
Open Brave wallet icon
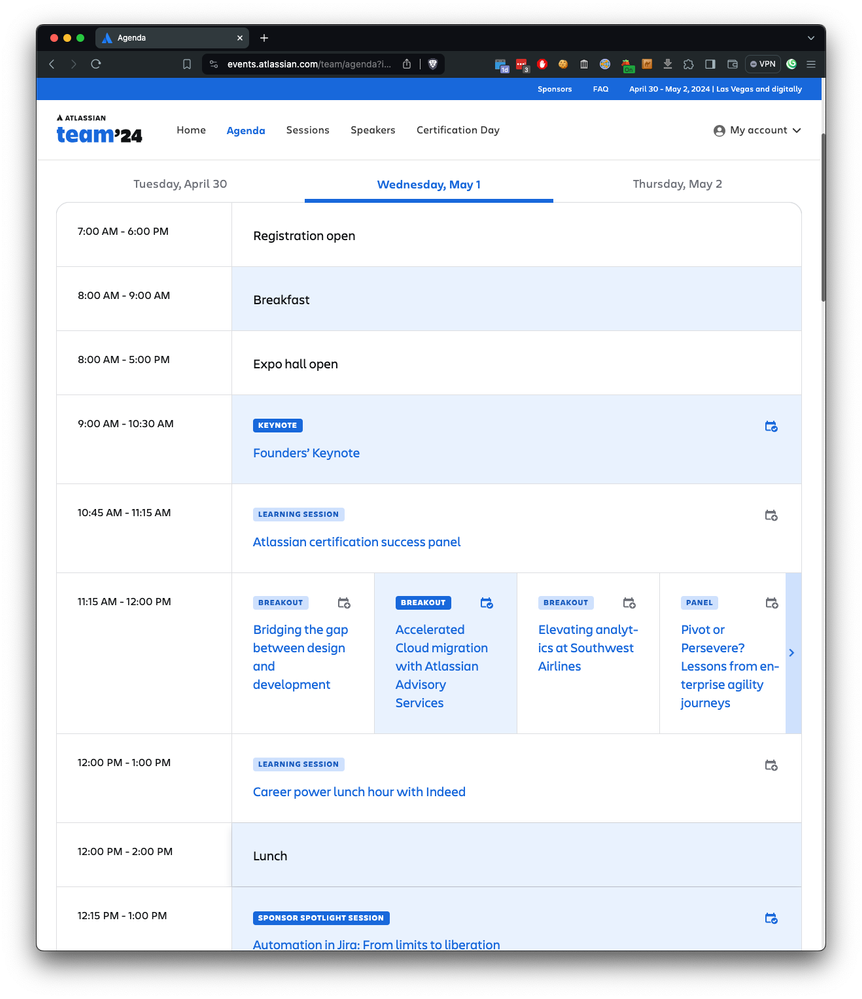click(x=732, y=64)
